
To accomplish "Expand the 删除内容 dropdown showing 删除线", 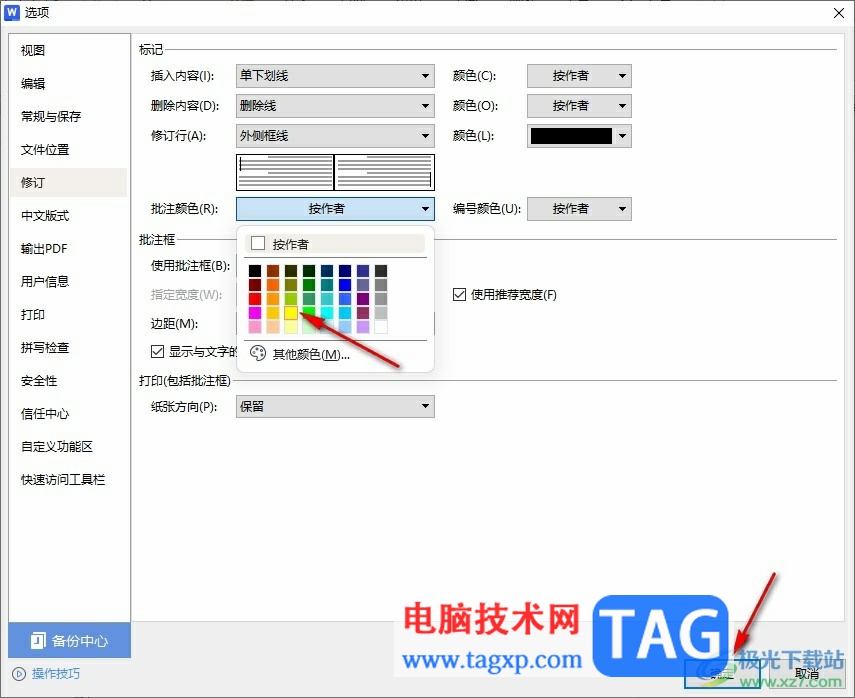I will (x=335, y=106).
